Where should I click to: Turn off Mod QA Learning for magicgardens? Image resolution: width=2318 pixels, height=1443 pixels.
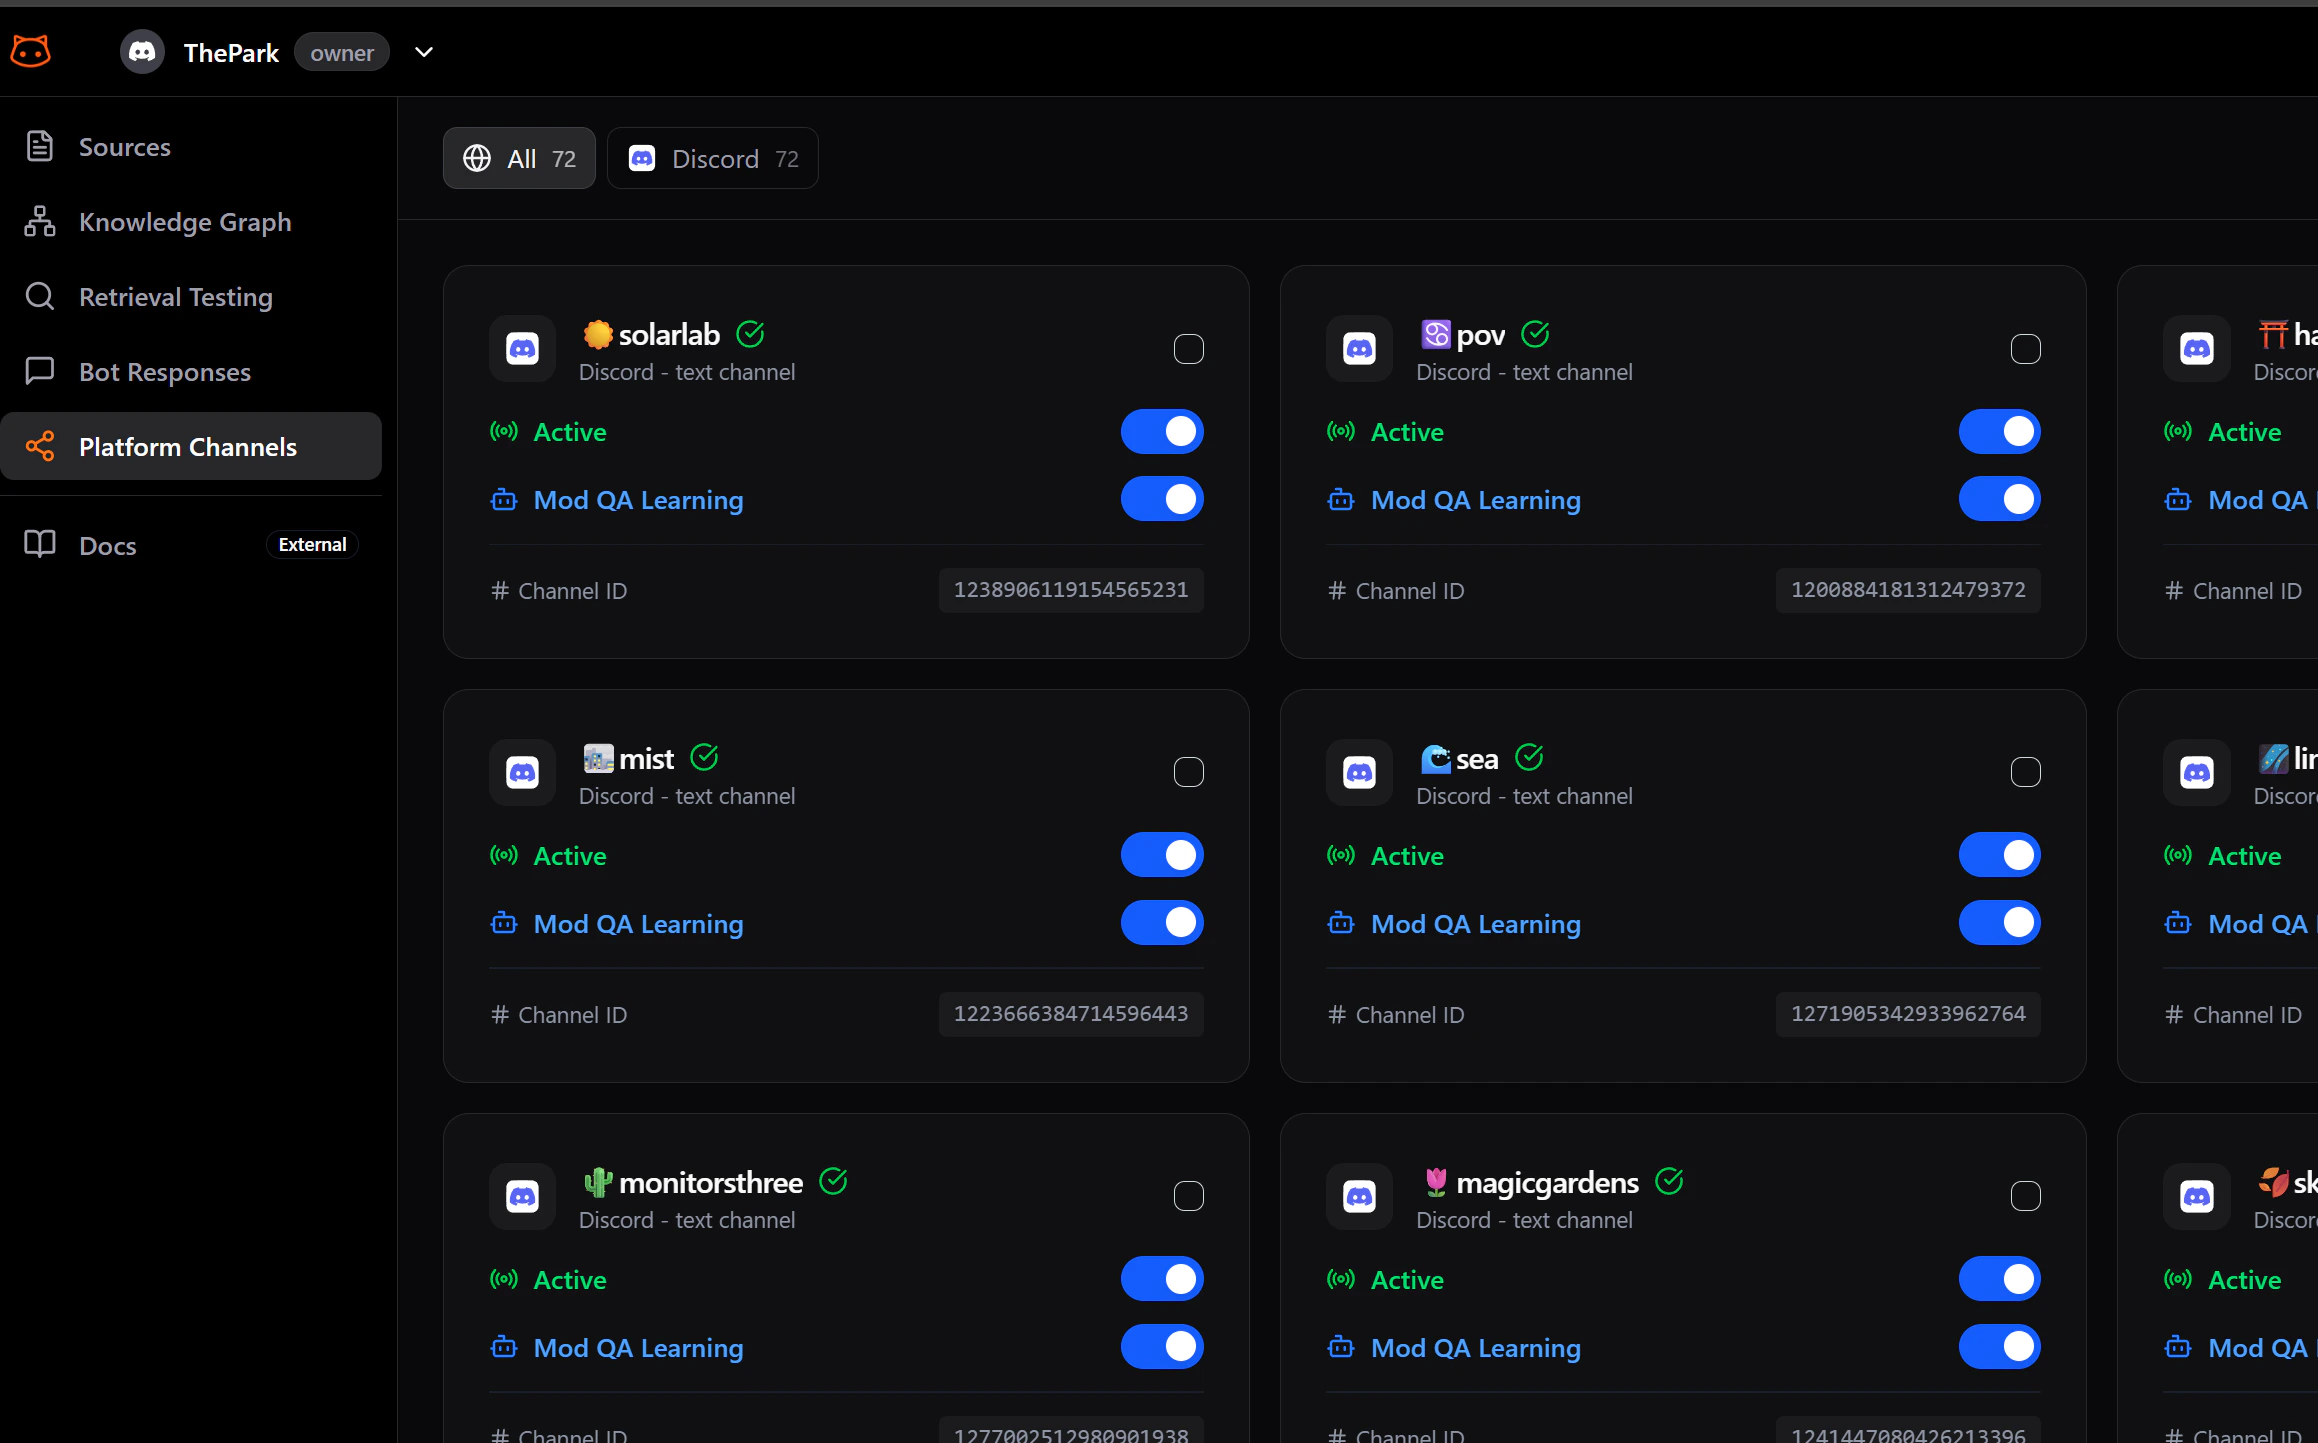pos(1998,1347)
